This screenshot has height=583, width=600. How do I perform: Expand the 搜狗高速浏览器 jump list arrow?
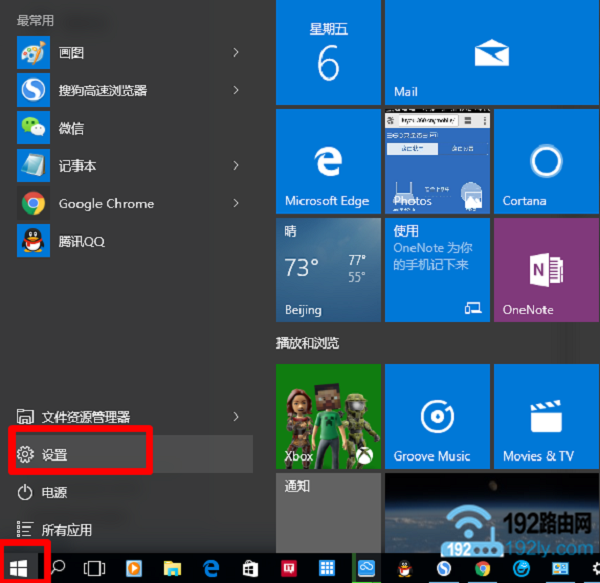(x=236, y=90)
